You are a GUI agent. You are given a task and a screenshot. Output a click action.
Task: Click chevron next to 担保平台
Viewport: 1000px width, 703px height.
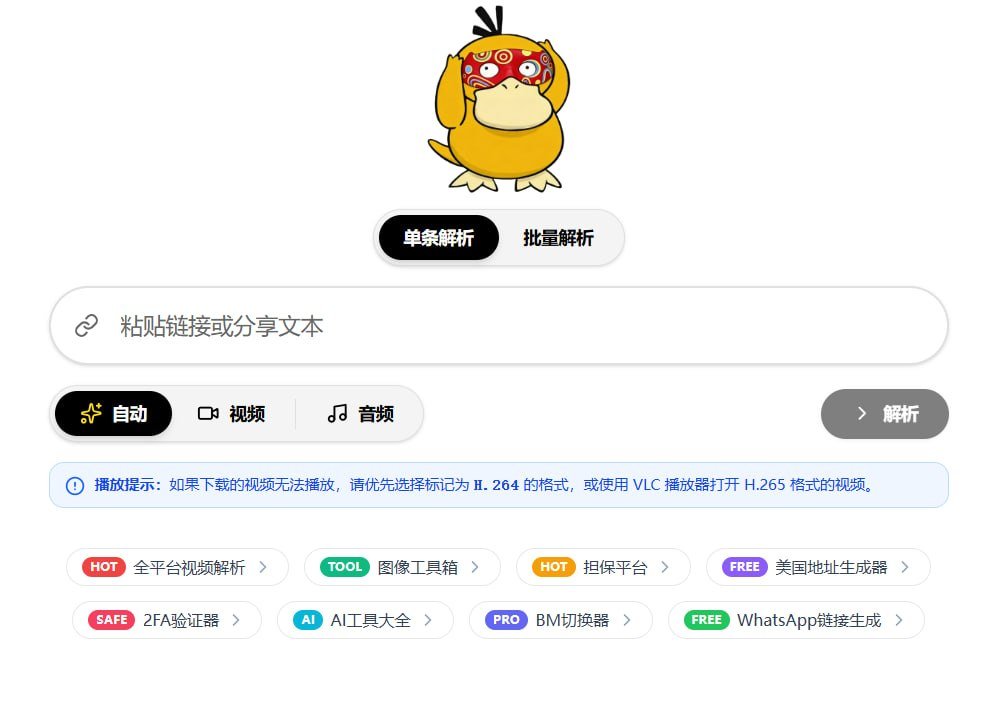665,566
